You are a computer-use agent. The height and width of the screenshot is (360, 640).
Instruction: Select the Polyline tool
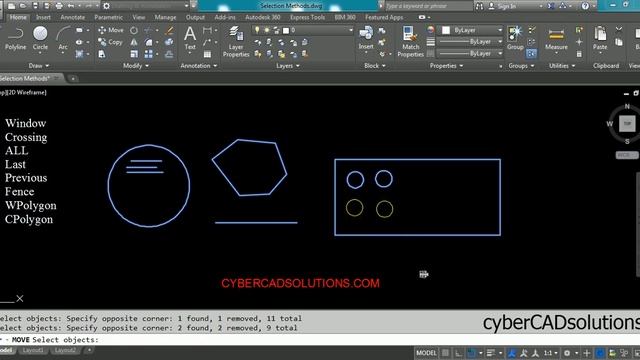[x=16, y=38]
